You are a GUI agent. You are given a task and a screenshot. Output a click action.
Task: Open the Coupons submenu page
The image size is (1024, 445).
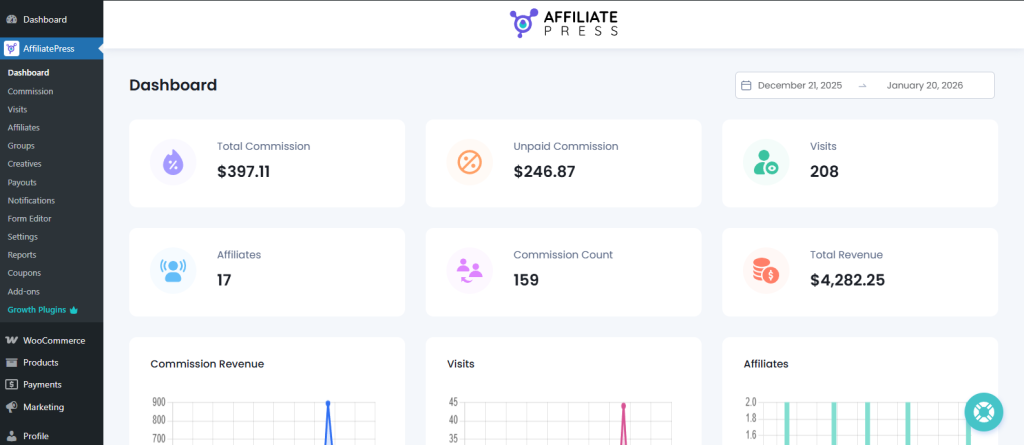tap(24, 273)
